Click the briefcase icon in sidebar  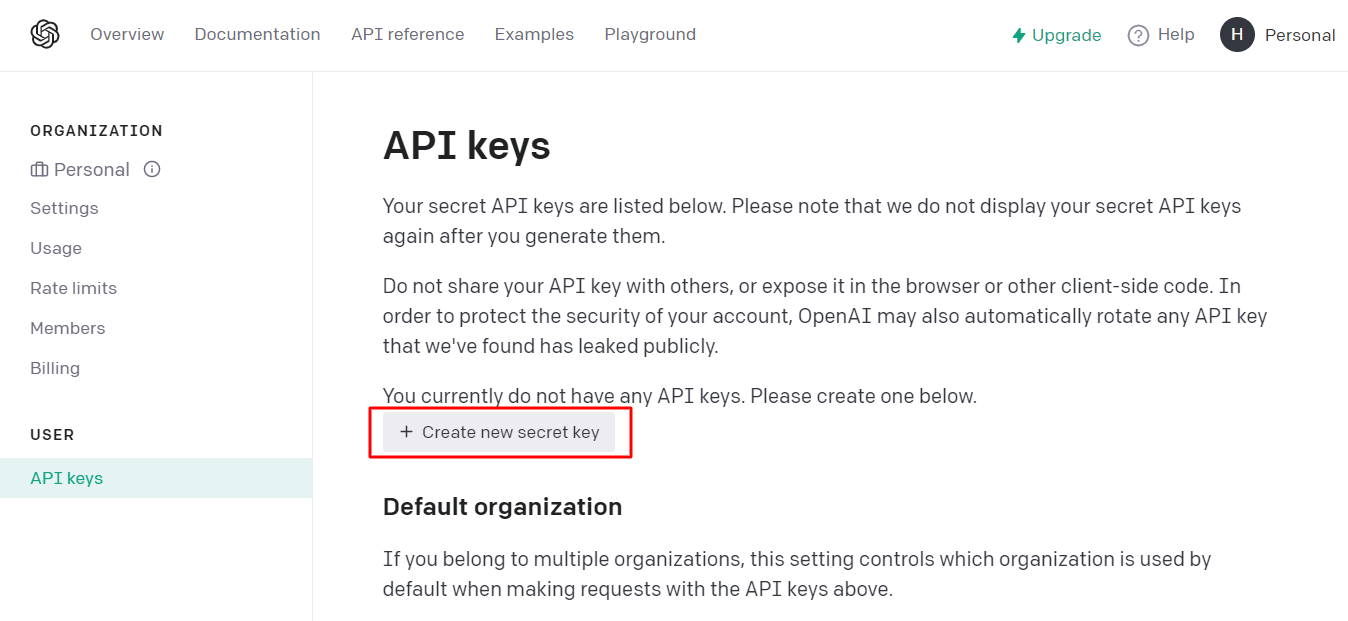(x=40, y=170)
